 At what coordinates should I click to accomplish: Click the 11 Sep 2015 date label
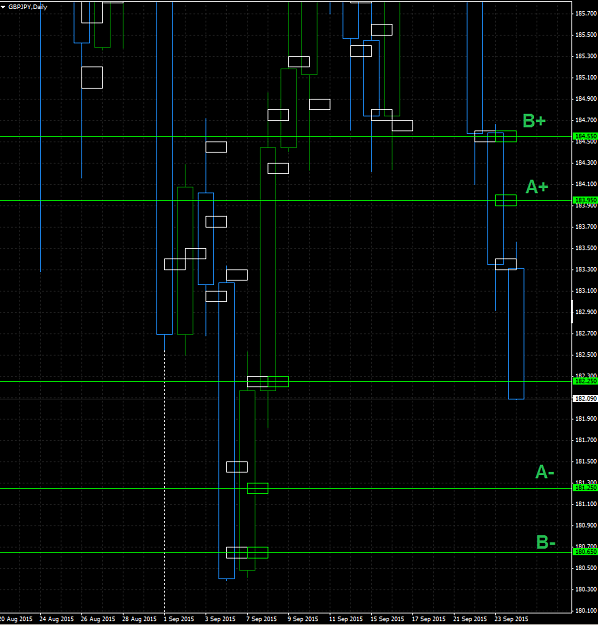[346, 619]
